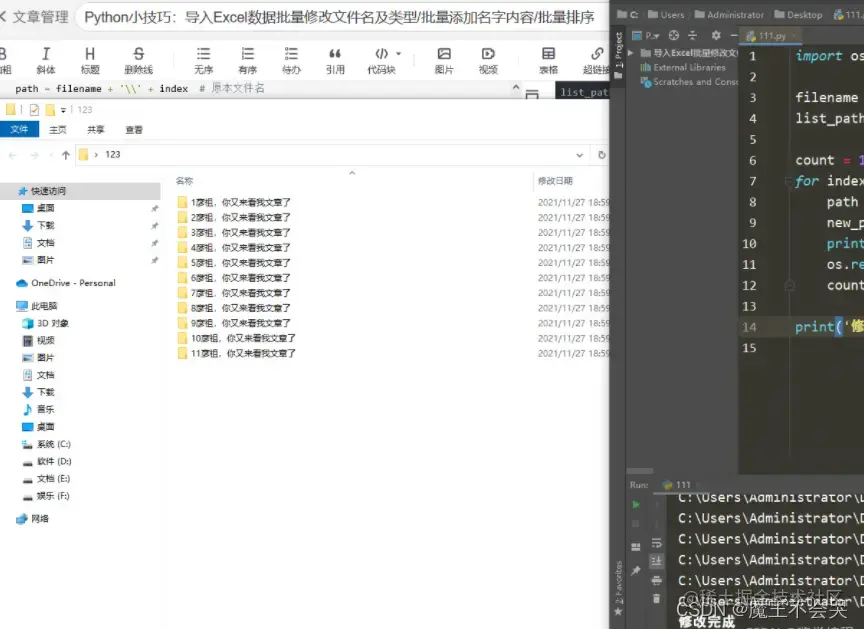Expand 导入Excel批量修改 project folder
The height and width of the screenshot is (629, 864).
click(631, 53)
